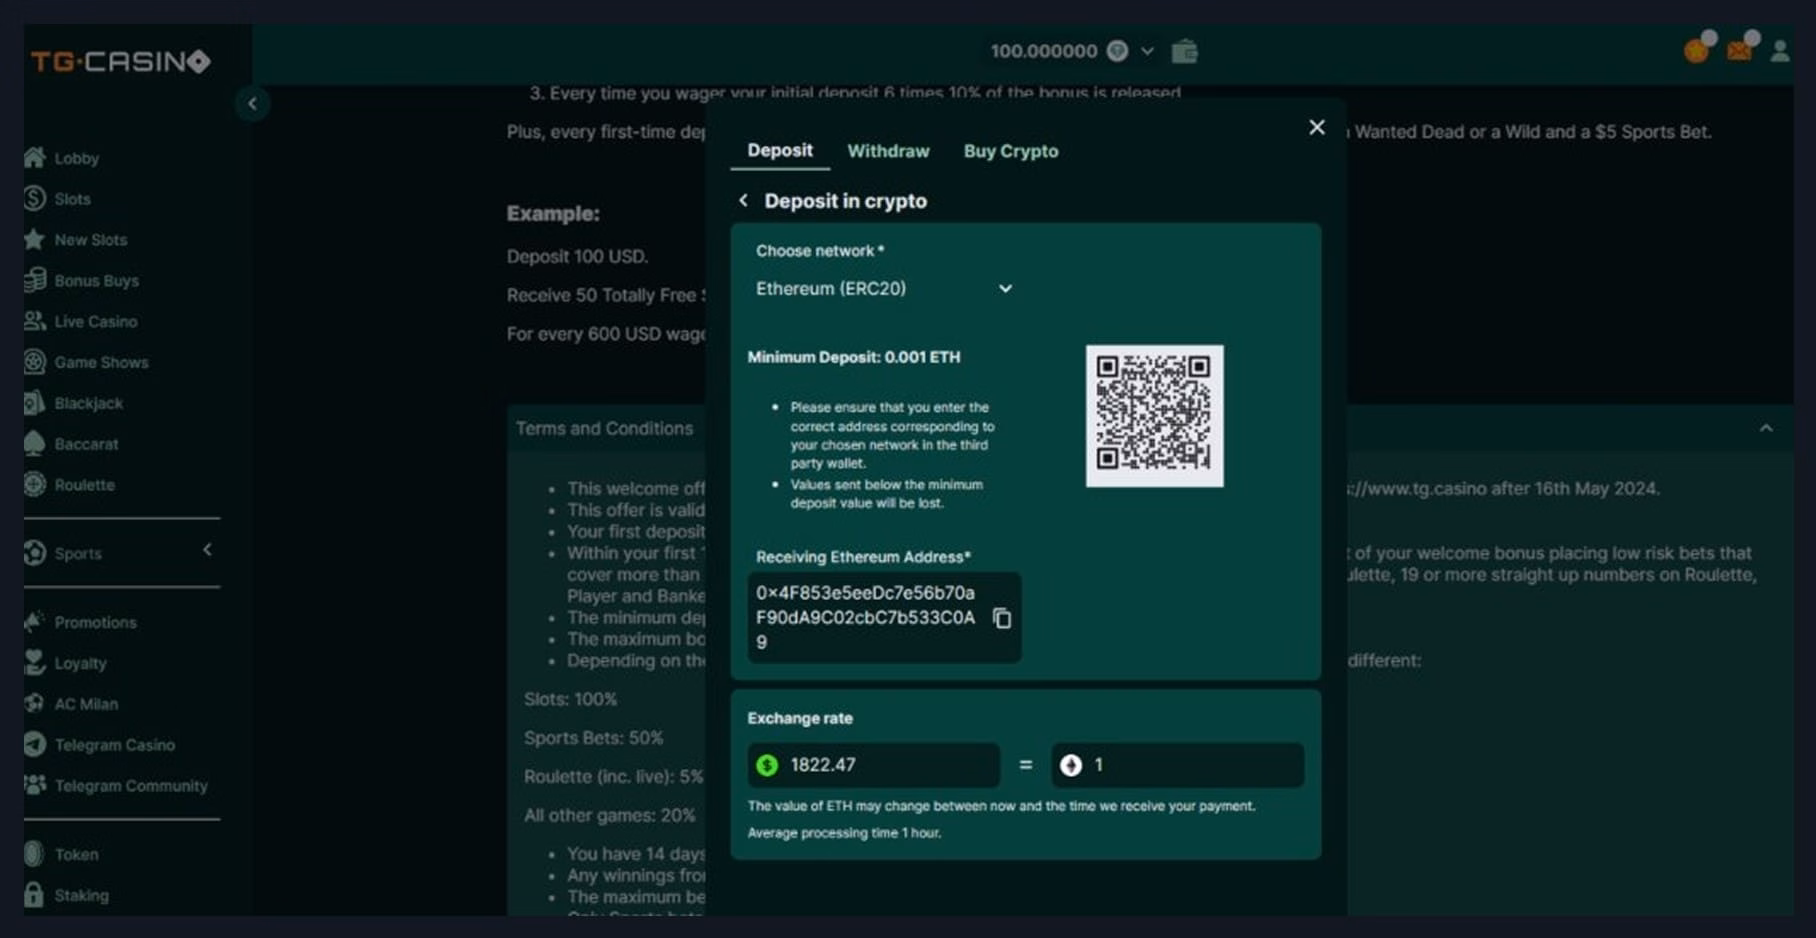
Task: Copy the receiving Ethereum address
Action: point(1001,619)
